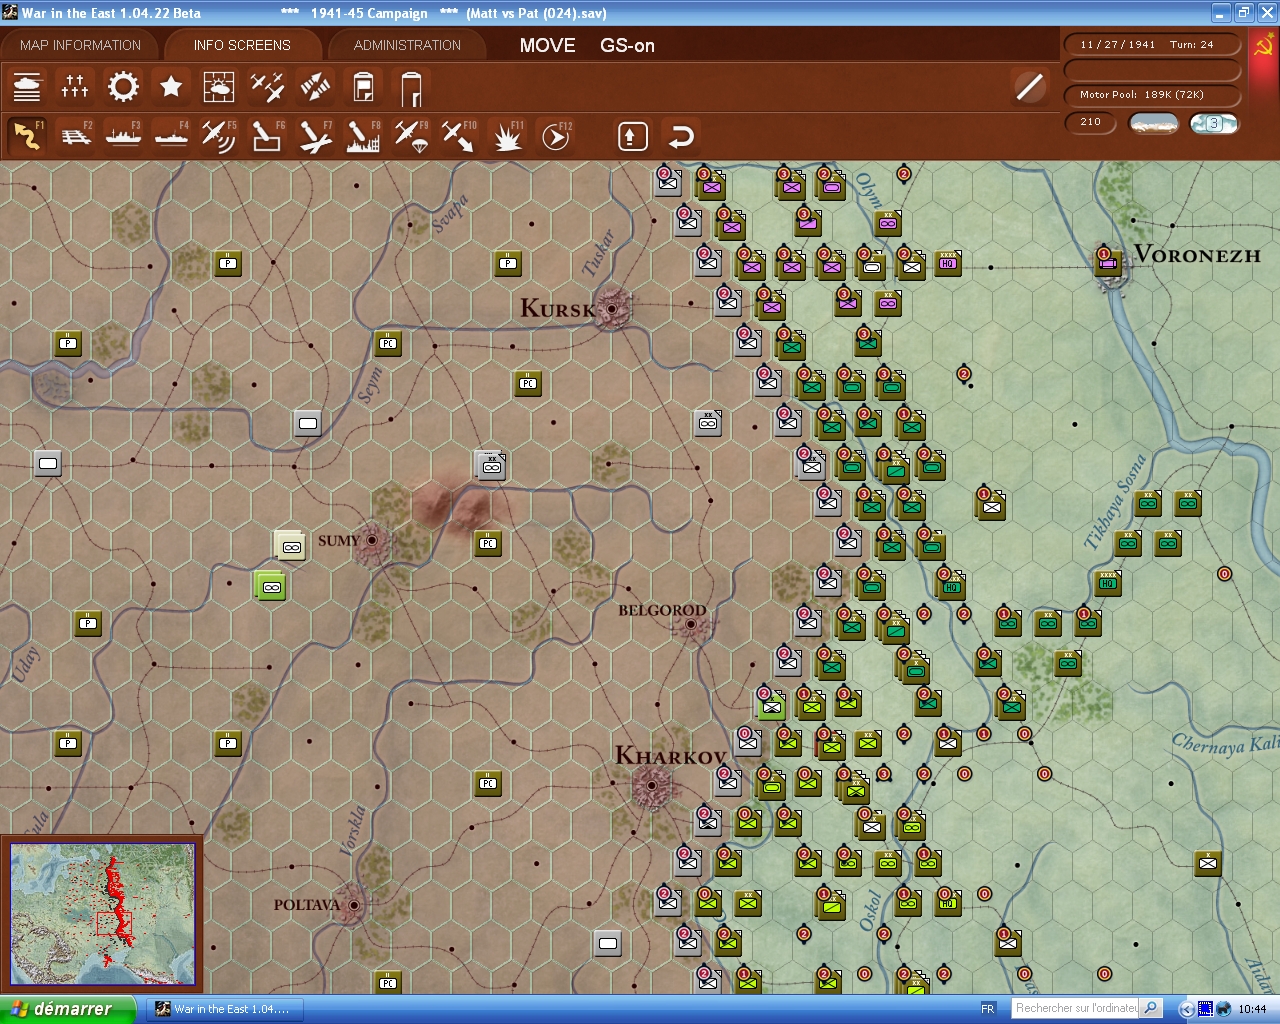Select the Kharkov city hex

[651, 785]
